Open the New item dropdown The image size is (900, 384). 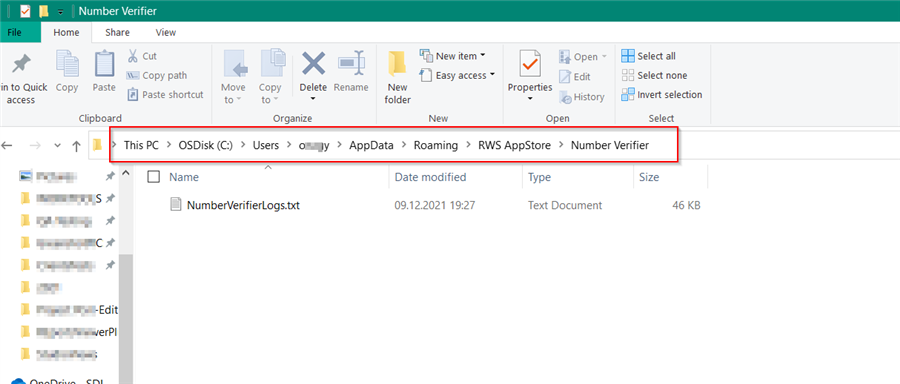click(x=453, y=56)
